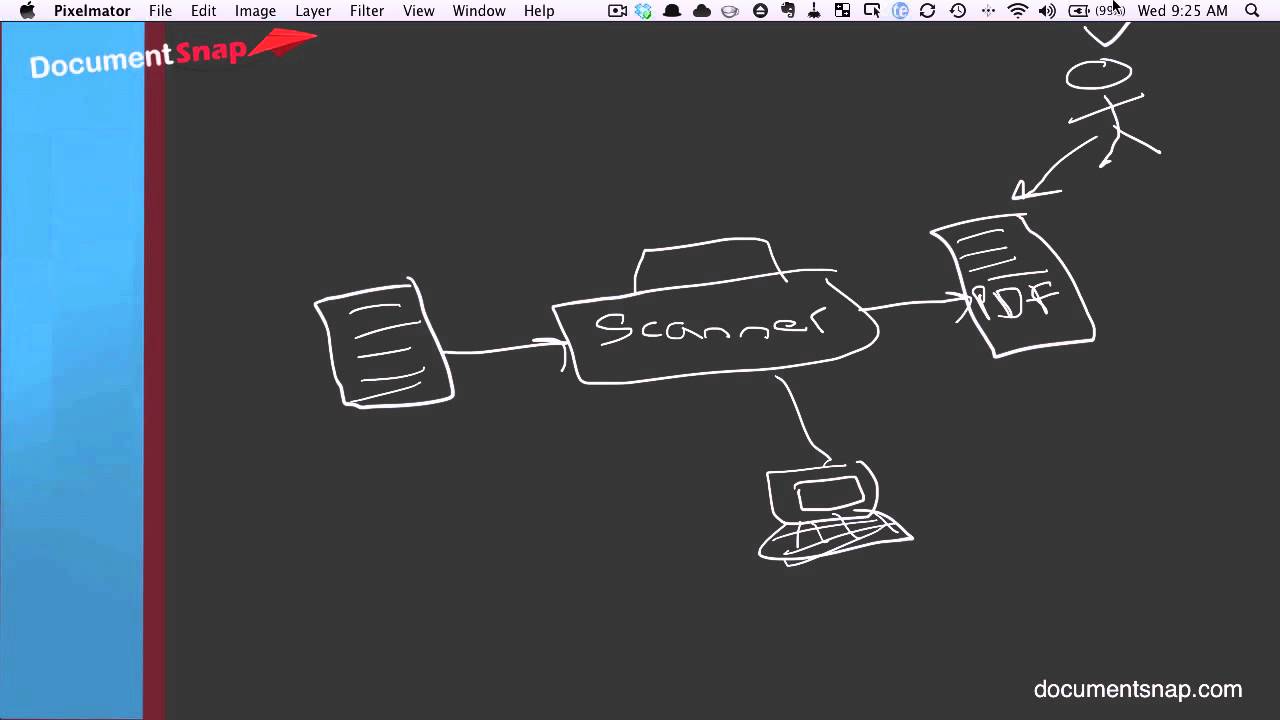Open the Filter menu
This screenshot has height=720, width=1280.
(x=367, y=11)
